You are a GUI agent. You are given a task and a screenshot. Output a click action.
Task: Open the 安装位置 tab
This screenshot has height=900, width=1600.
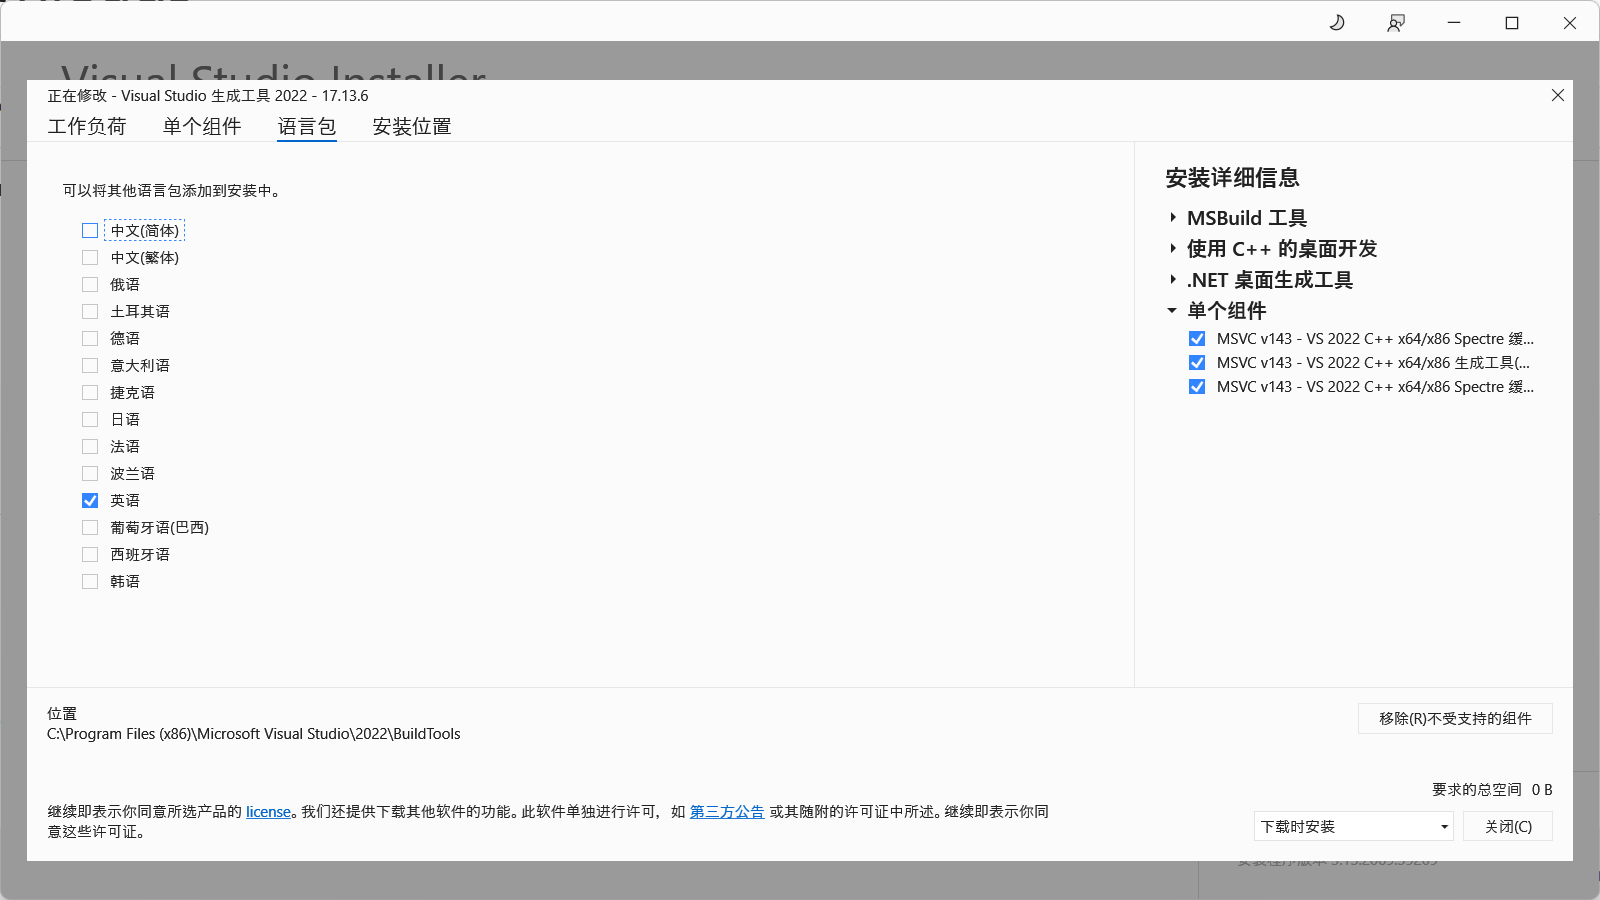pyautogui.click(x=412, y=127)
